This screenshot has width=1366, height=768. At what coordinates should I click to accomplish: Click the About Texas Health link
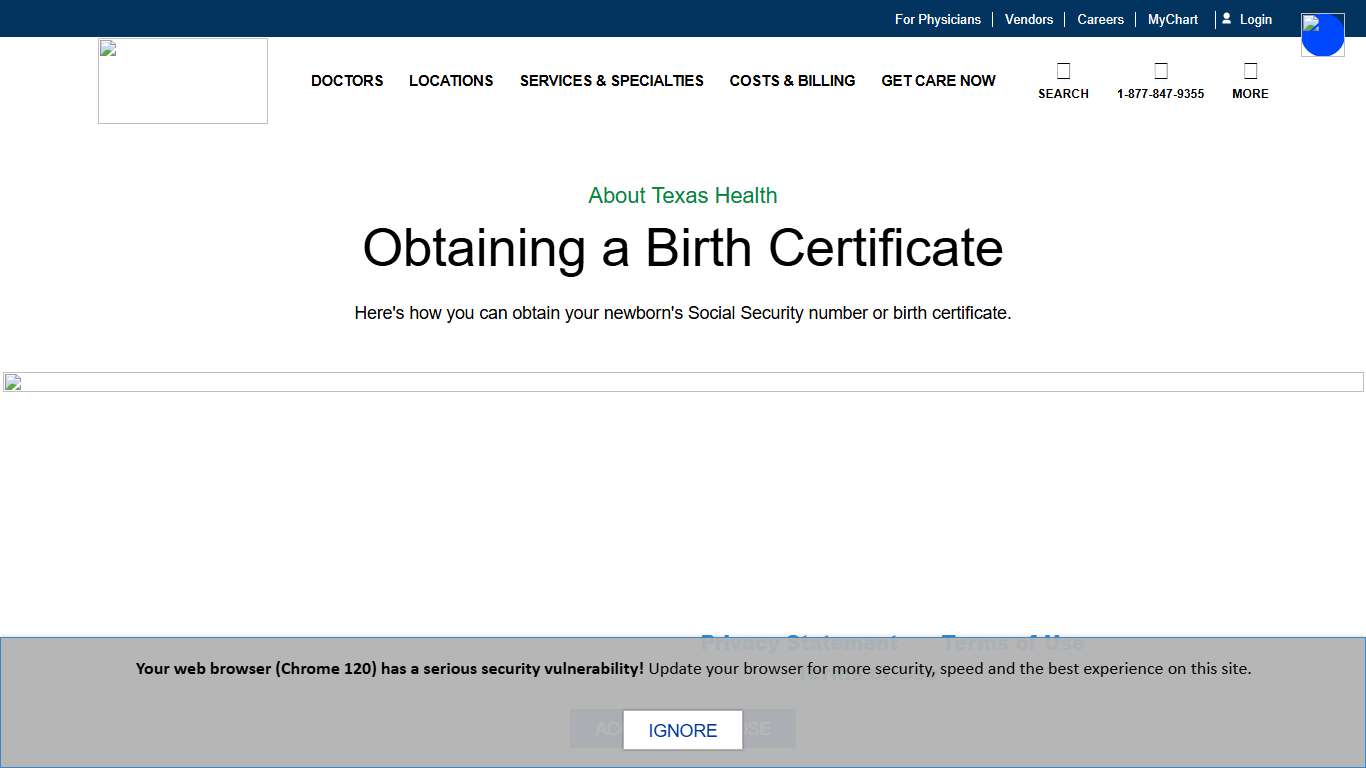683,195
